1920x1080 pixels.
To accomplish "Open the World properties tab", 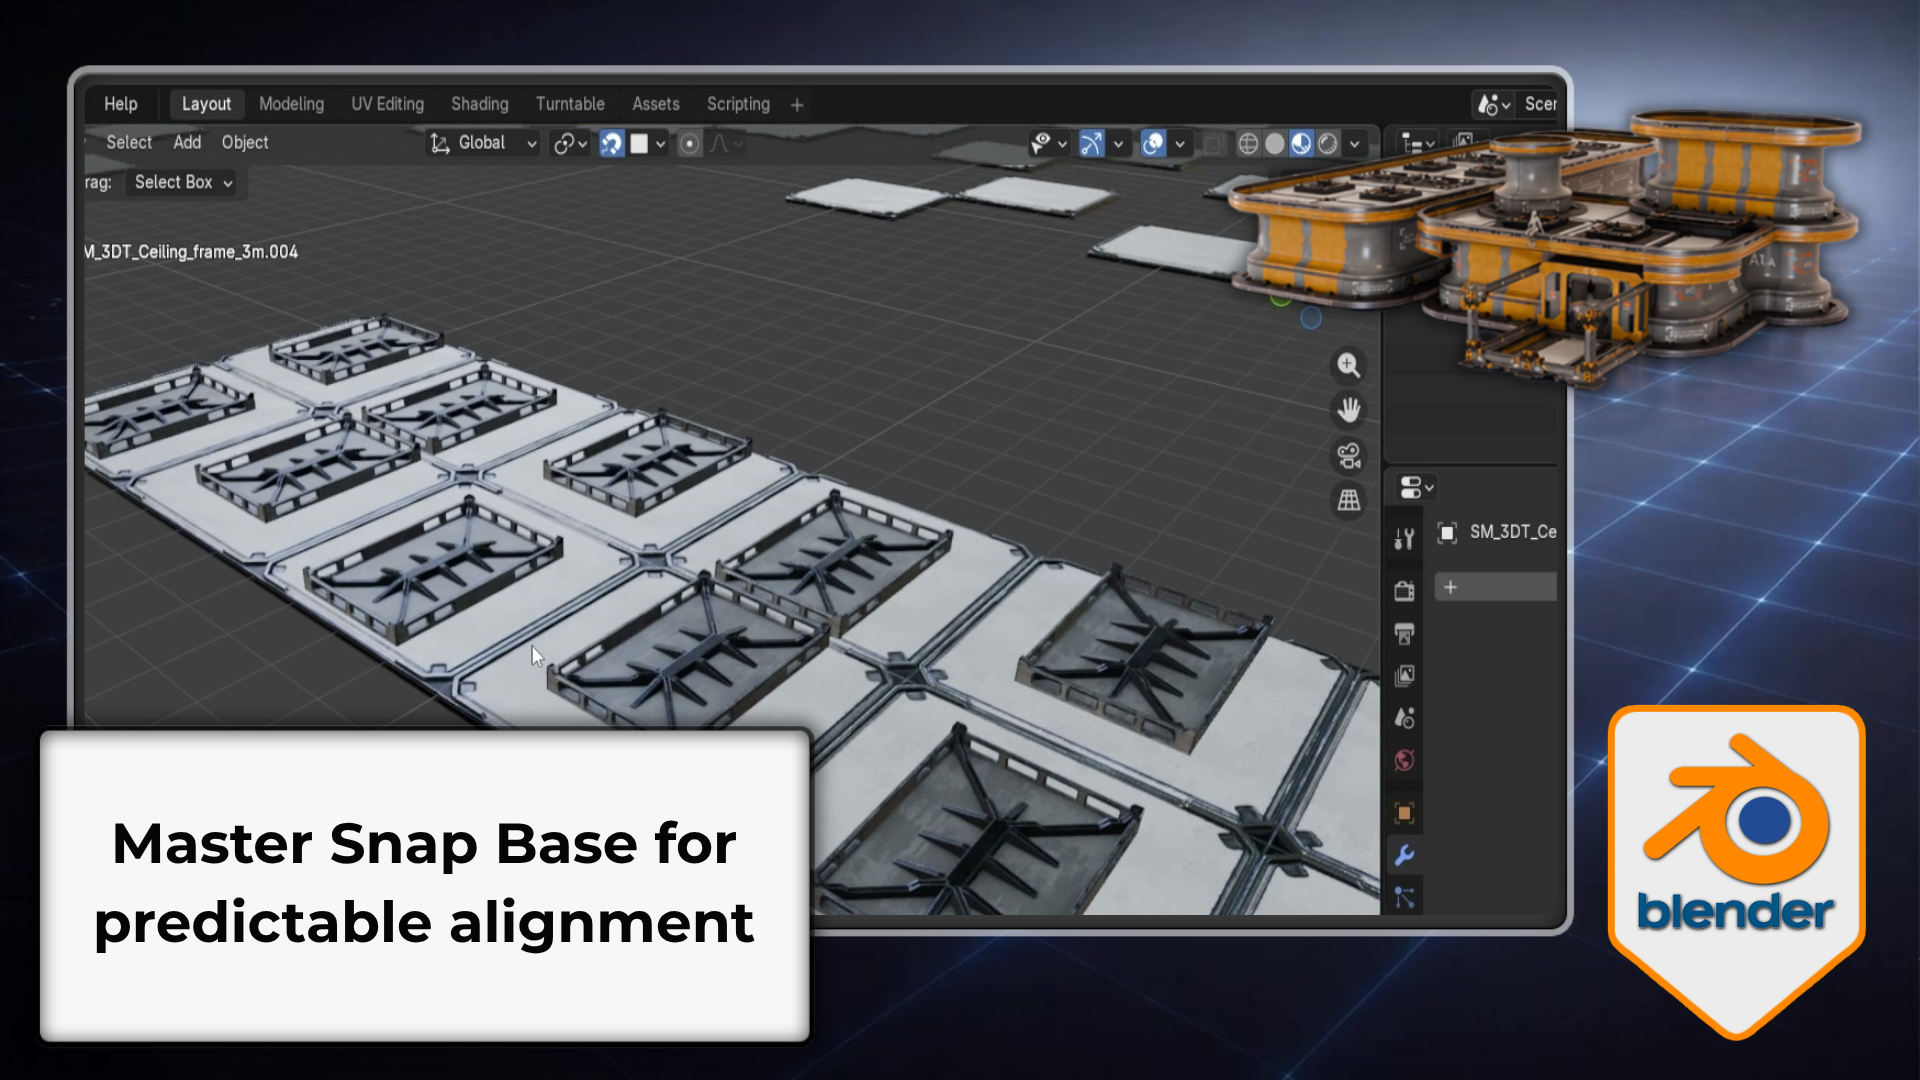I will pos(1404,761).
